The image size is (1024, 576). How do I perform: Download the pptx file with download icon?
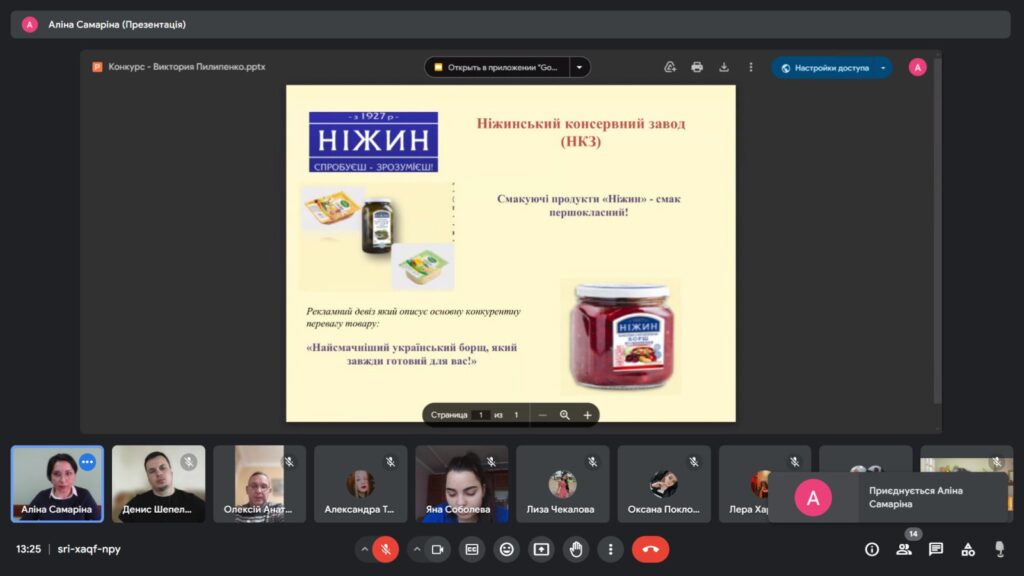coord(724,67)
